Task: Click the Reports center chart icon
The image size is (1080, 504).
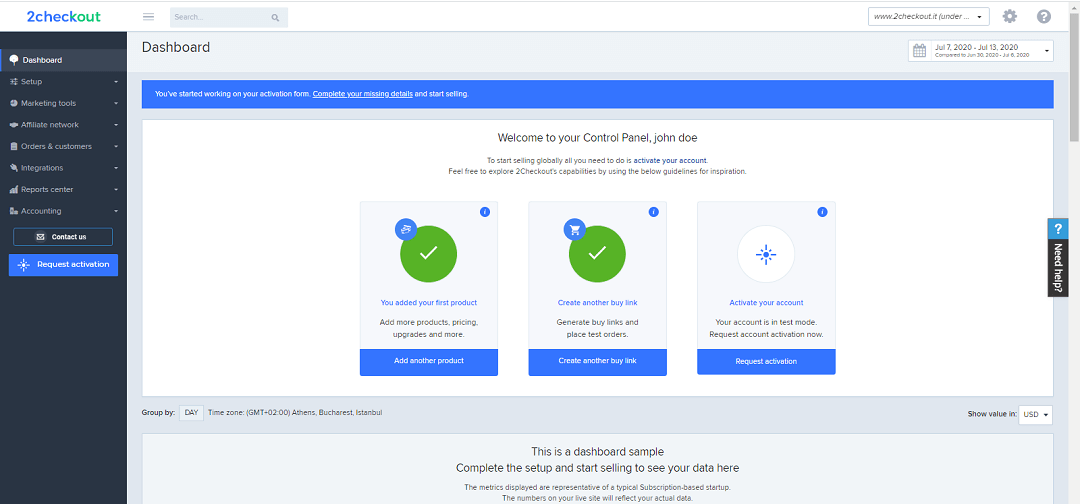Action: click(x=14, y=189)
